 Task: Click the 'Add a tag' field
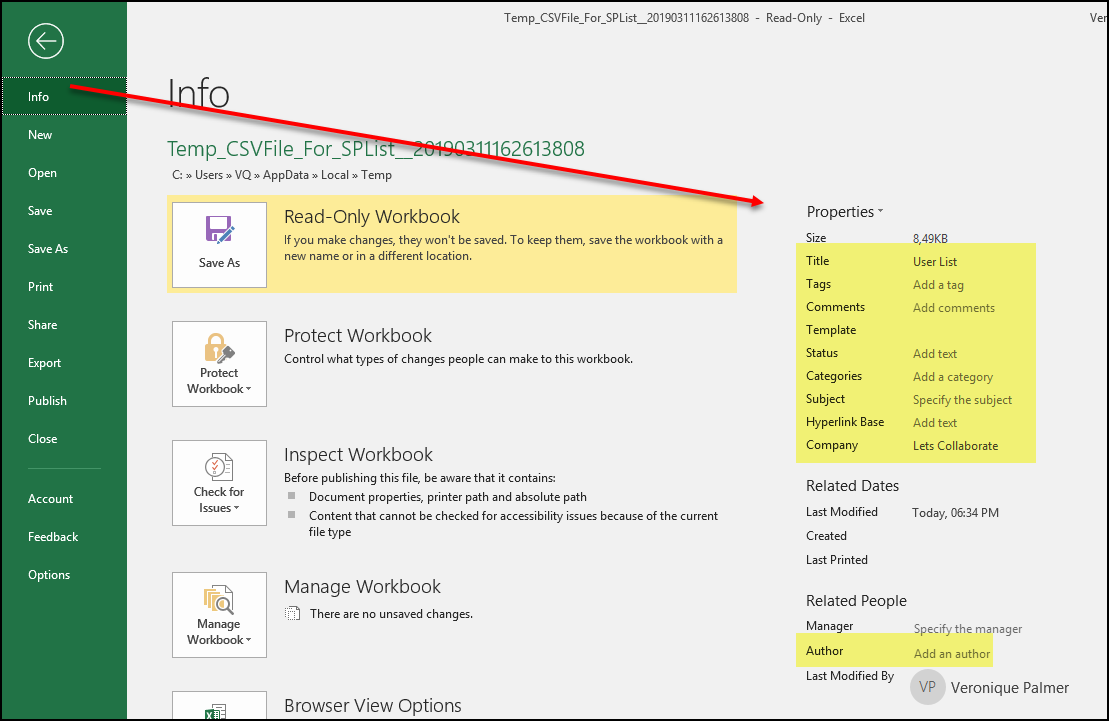click(938, 285)
